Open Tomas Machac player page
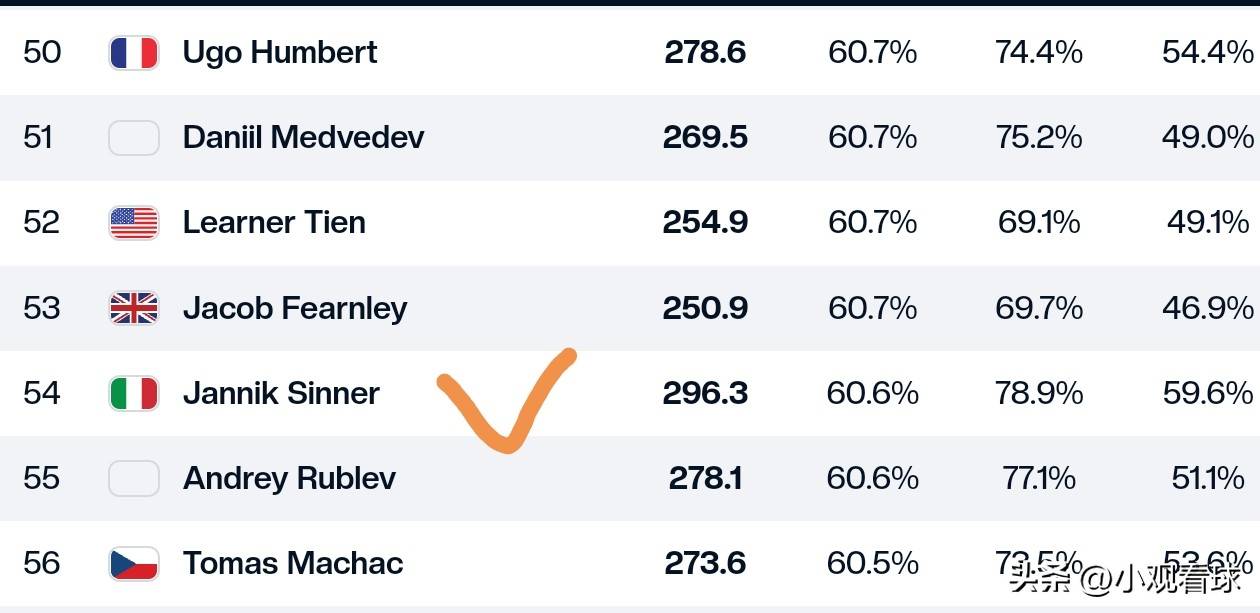This screenshot has width=1260, height=613. point(293,563)
